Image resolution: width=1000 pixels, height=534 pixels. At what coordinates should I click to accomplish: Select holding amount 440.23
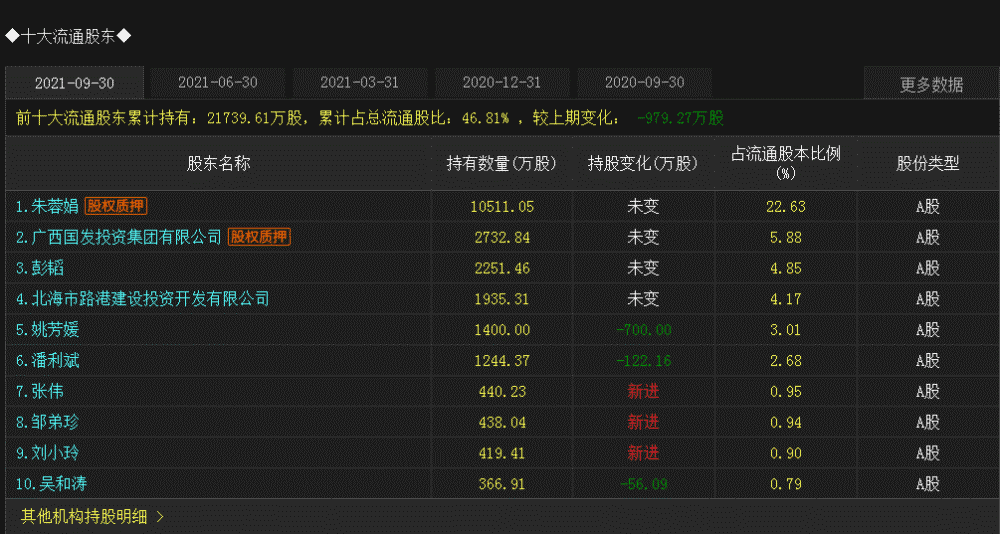[502, 391]
